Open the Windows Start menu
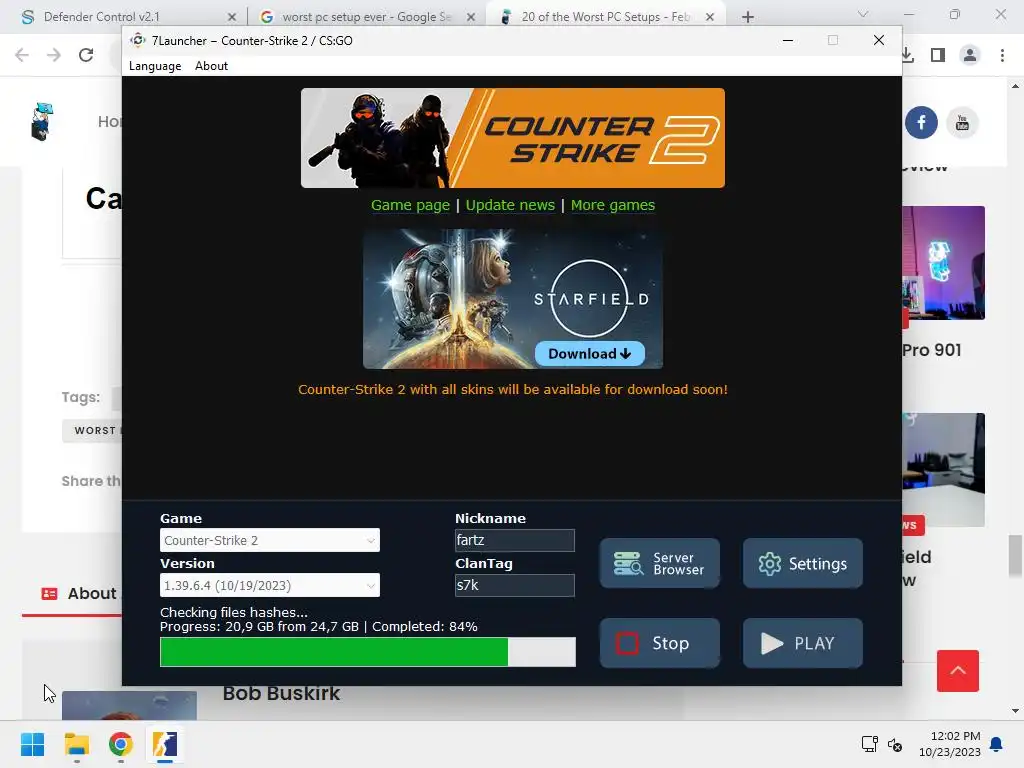 (32, 744)
